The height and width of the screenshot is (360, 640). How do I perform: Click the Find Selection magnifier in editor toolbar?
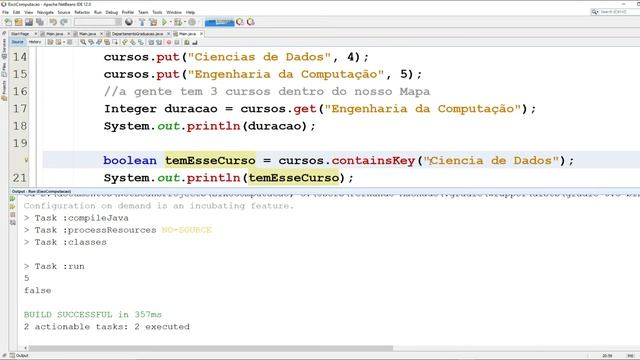point(83,42)
